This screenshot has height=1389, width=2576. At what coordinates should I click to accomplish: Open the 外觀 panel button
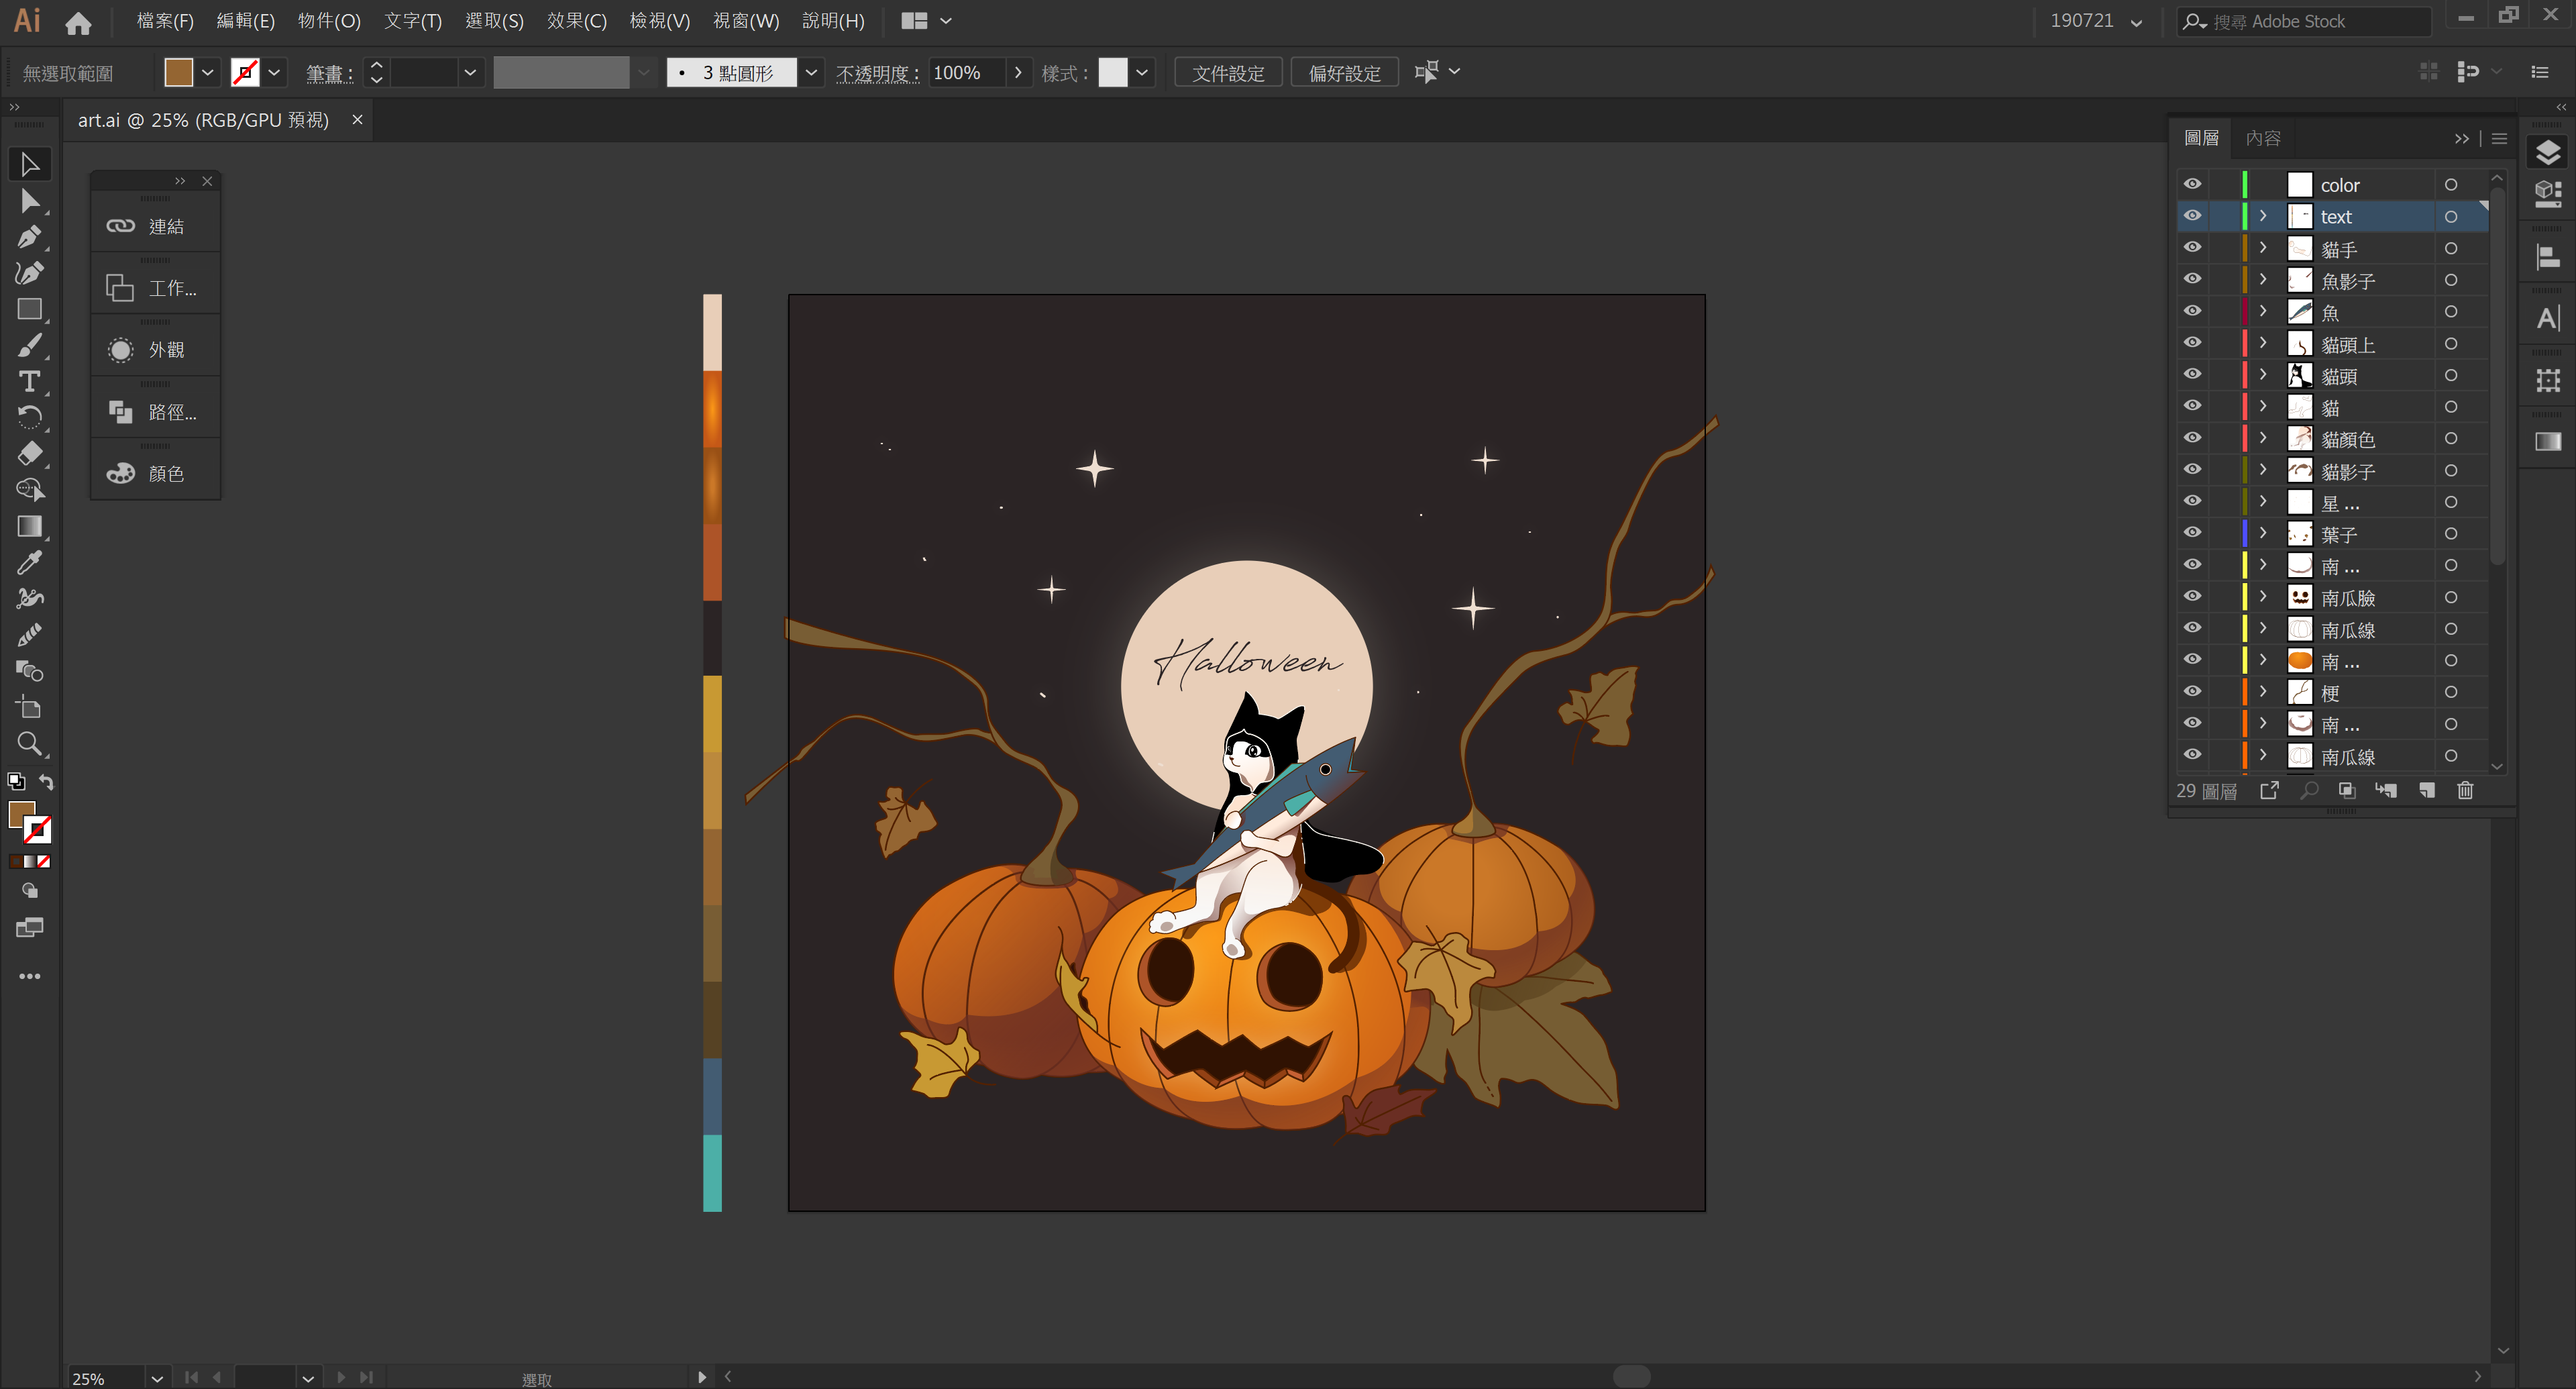point(155,350)
